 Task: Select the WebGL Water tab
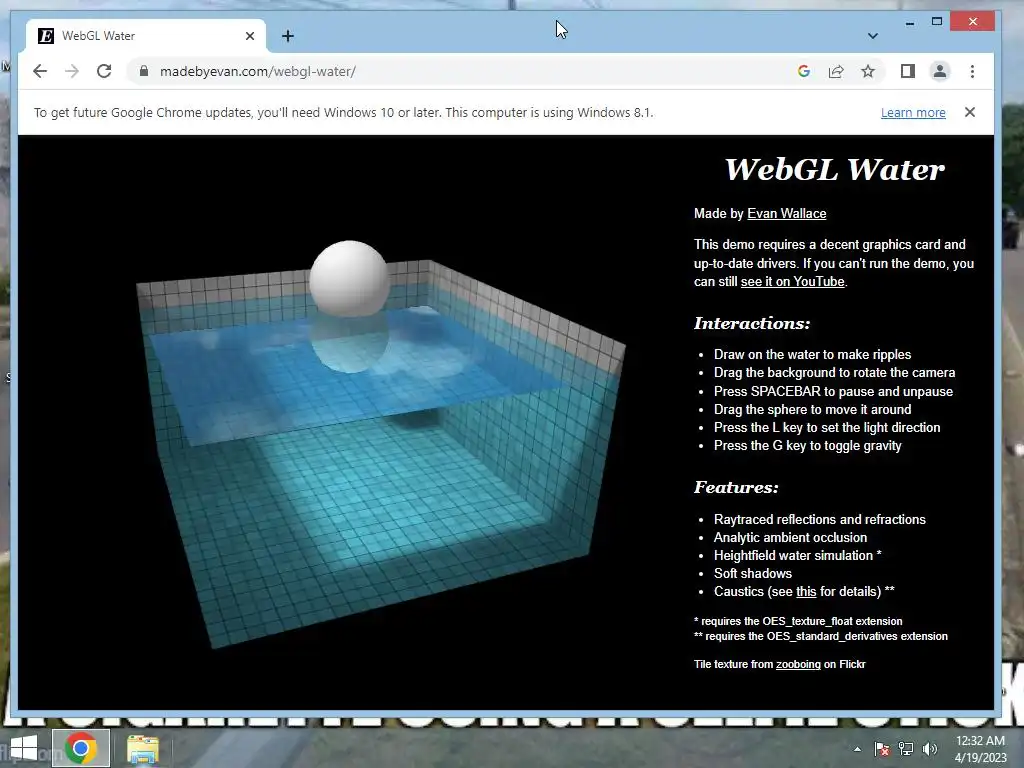click(145, 36)
